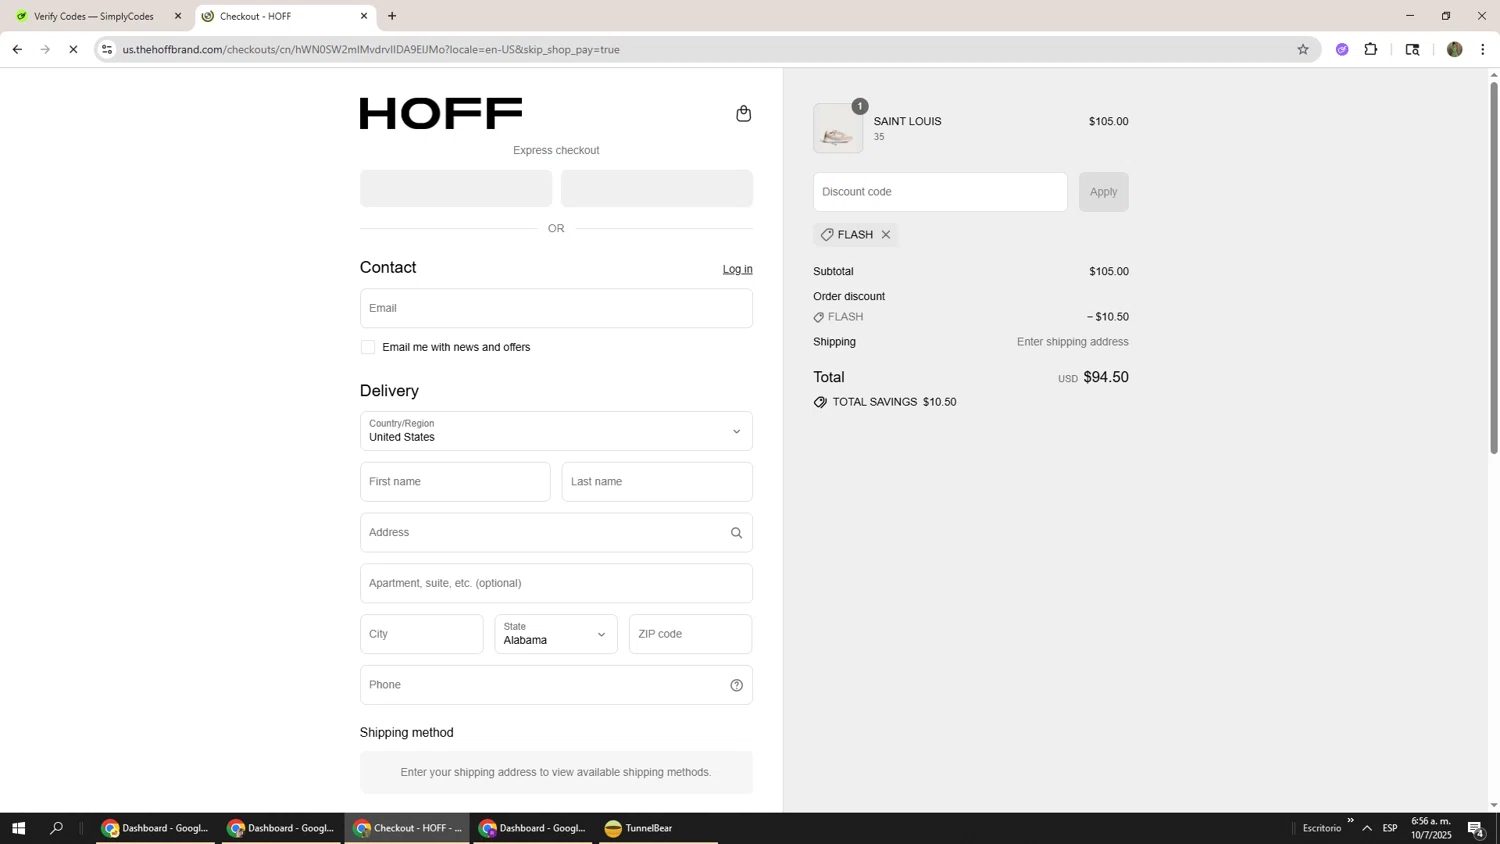Bookmark this page with the star icon
1500x844 pixels.
(x=1303, y=49)
